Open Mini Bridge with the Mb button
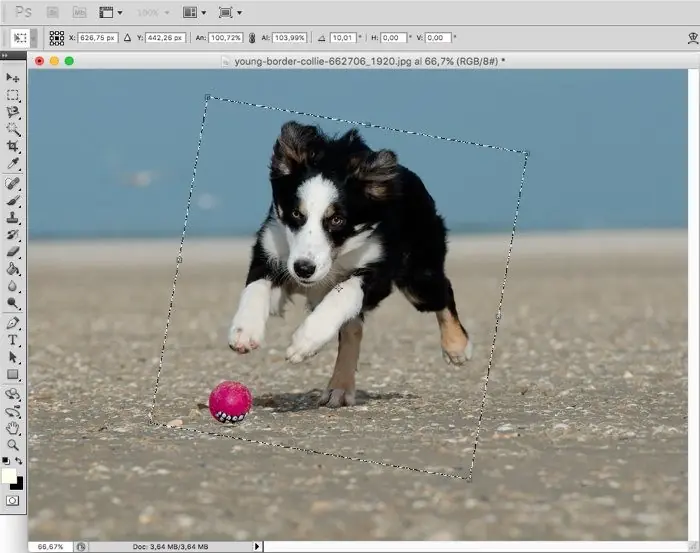This screenshot has width=700, height=553. [x=79, y=13]
